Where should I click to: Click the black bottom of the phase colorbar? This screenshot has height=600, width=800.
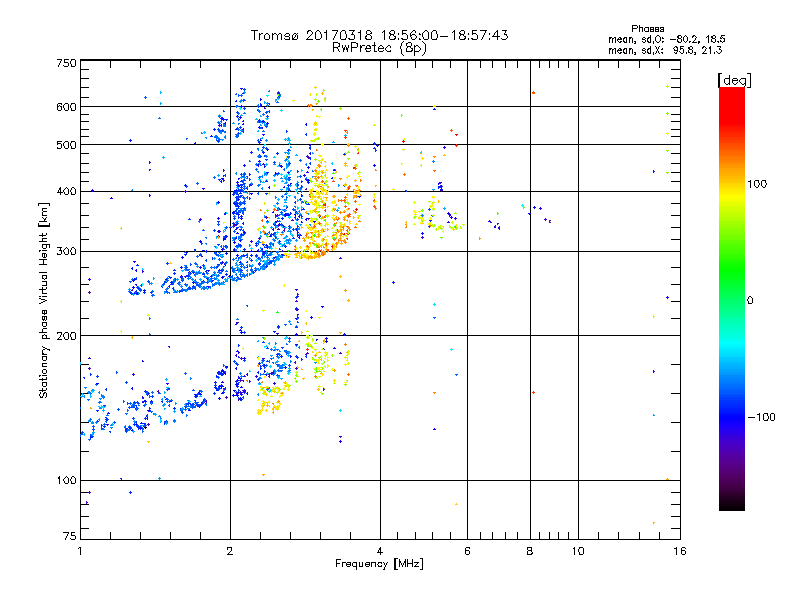732,503
